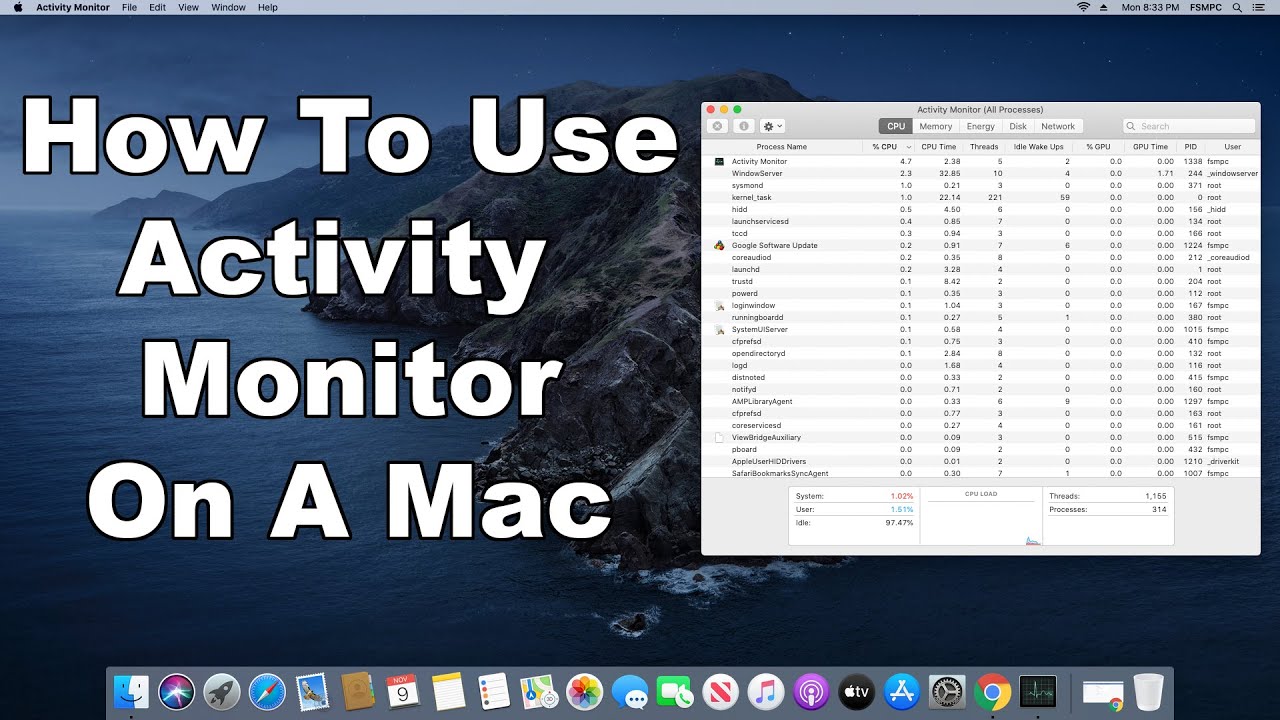The width and height of the screenshot is (1280, 720).
Task: Launch Siri from the Dock
Action: pyautogui.click(x=177, y=692)
